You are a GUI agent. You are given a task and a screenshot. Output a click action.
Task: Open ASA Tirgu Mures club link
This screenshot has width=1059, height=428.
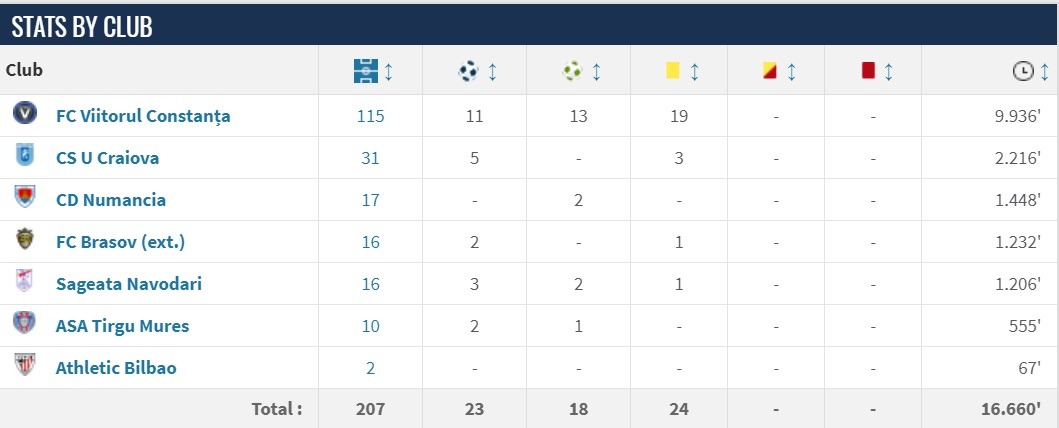click(122, 326)
